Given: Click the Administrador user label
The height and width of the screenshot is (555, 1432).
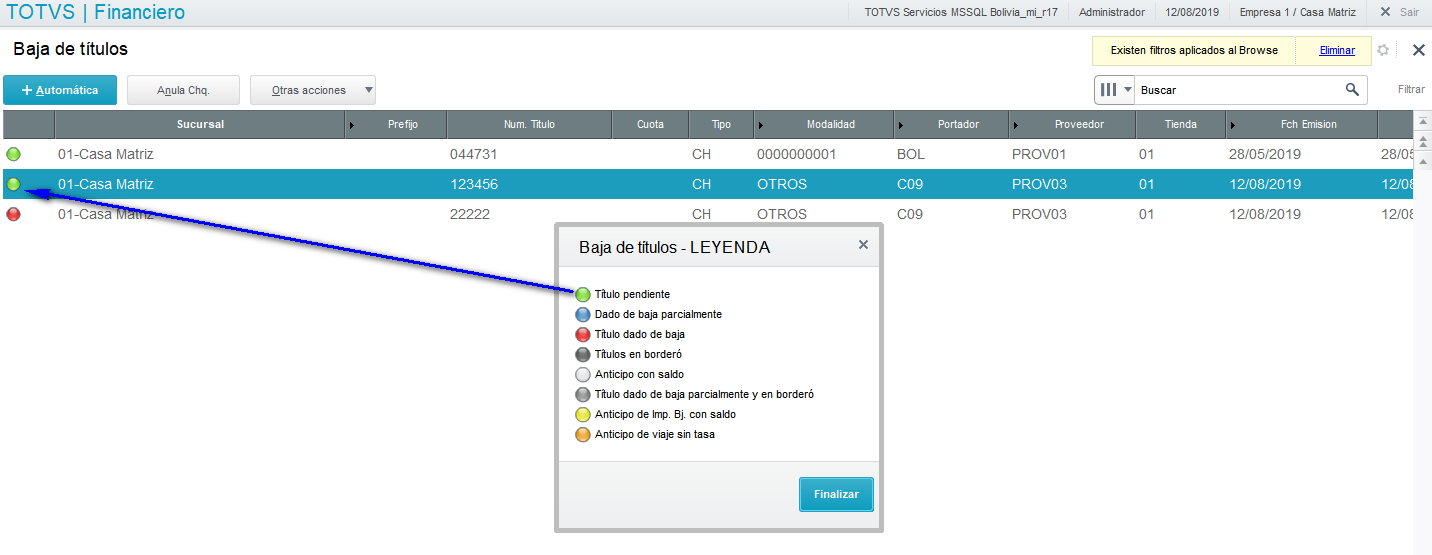Looking at the screenshot, I should click(1112, 12).
